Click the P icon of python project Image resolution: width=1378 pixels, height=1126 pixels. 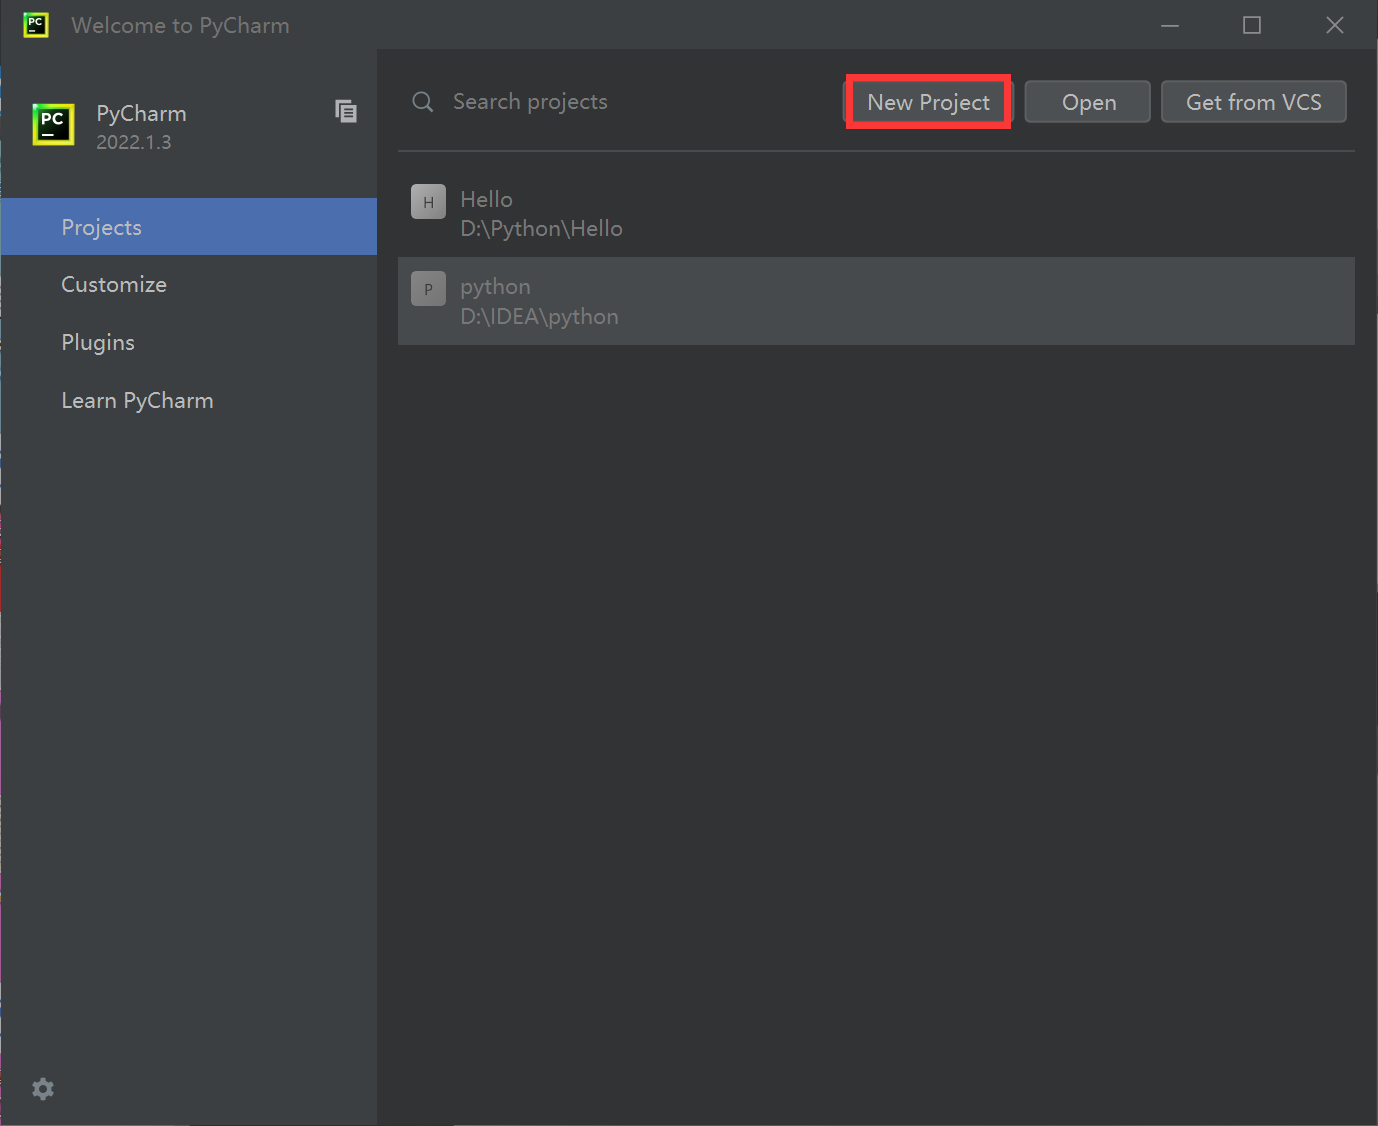pyautogui.click(x=428, y=289)
